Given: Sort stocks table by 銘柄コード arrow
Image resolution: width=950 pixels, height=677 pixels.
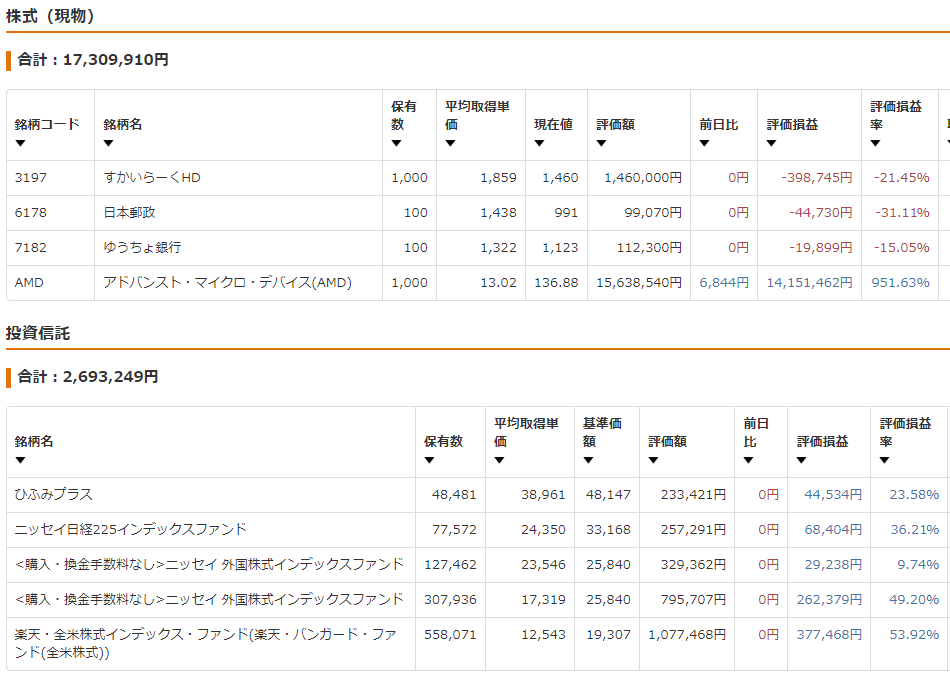Looking at the screenshot, I should click(20, 143).
